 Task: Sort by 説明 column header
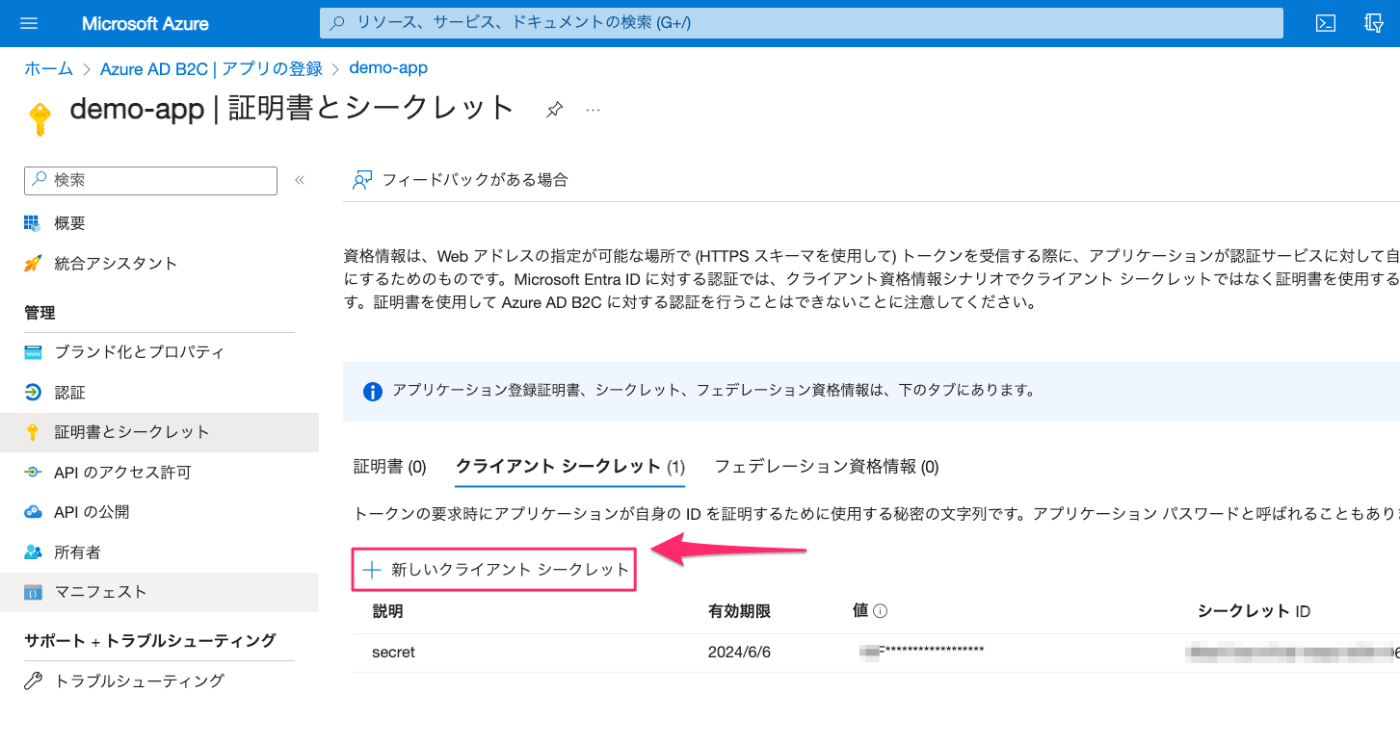[x=388, y=611]
